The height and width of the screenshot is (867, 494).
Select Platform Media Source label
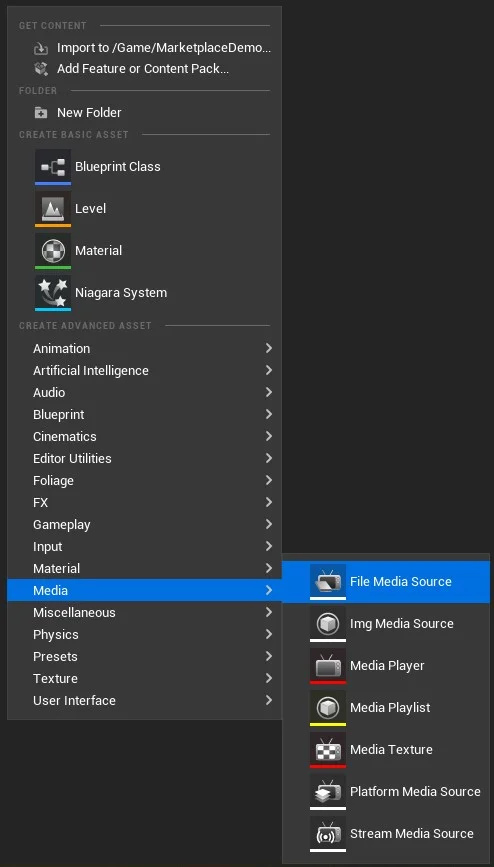415,792
